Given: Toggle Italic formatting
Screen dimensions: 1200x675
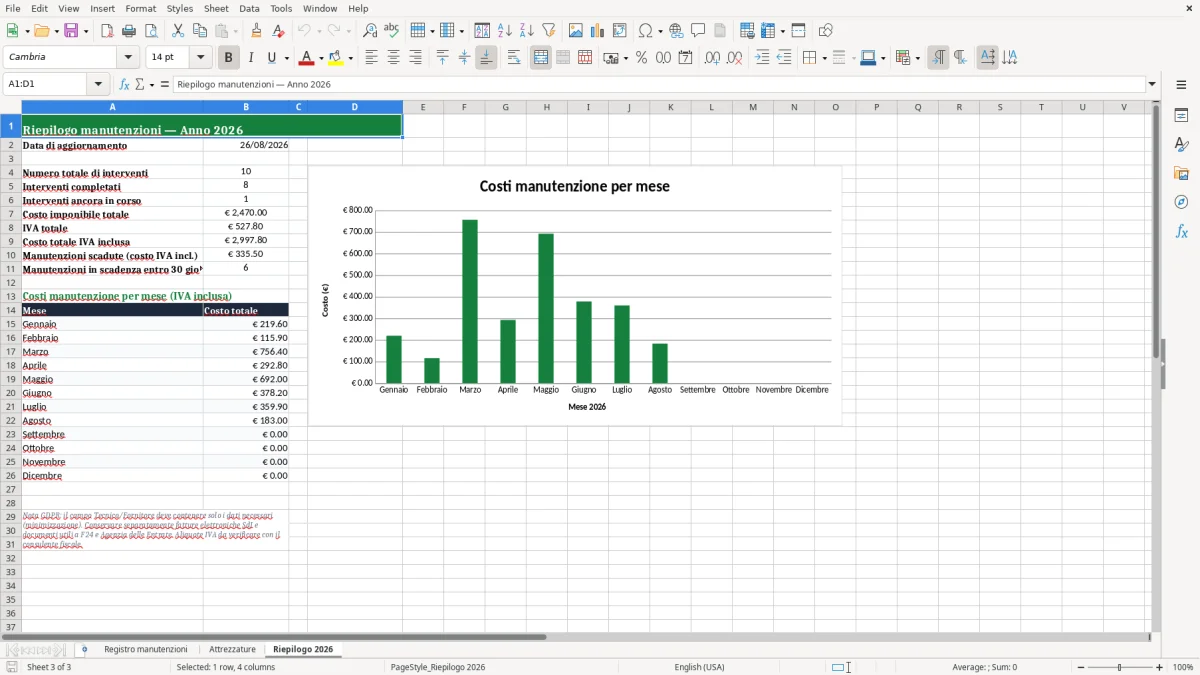Looking at the screenshot, I should click(251, 58).
